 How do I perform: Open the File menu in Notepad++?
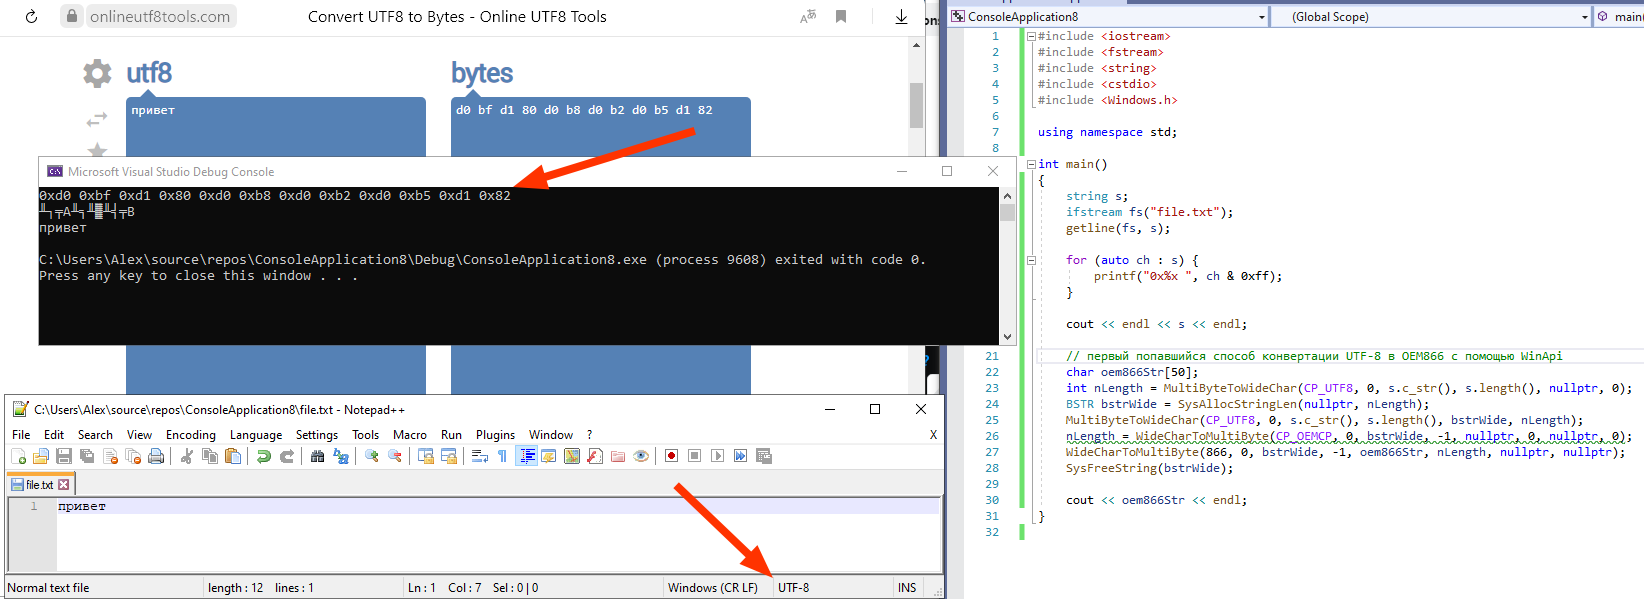pos(21,435)
